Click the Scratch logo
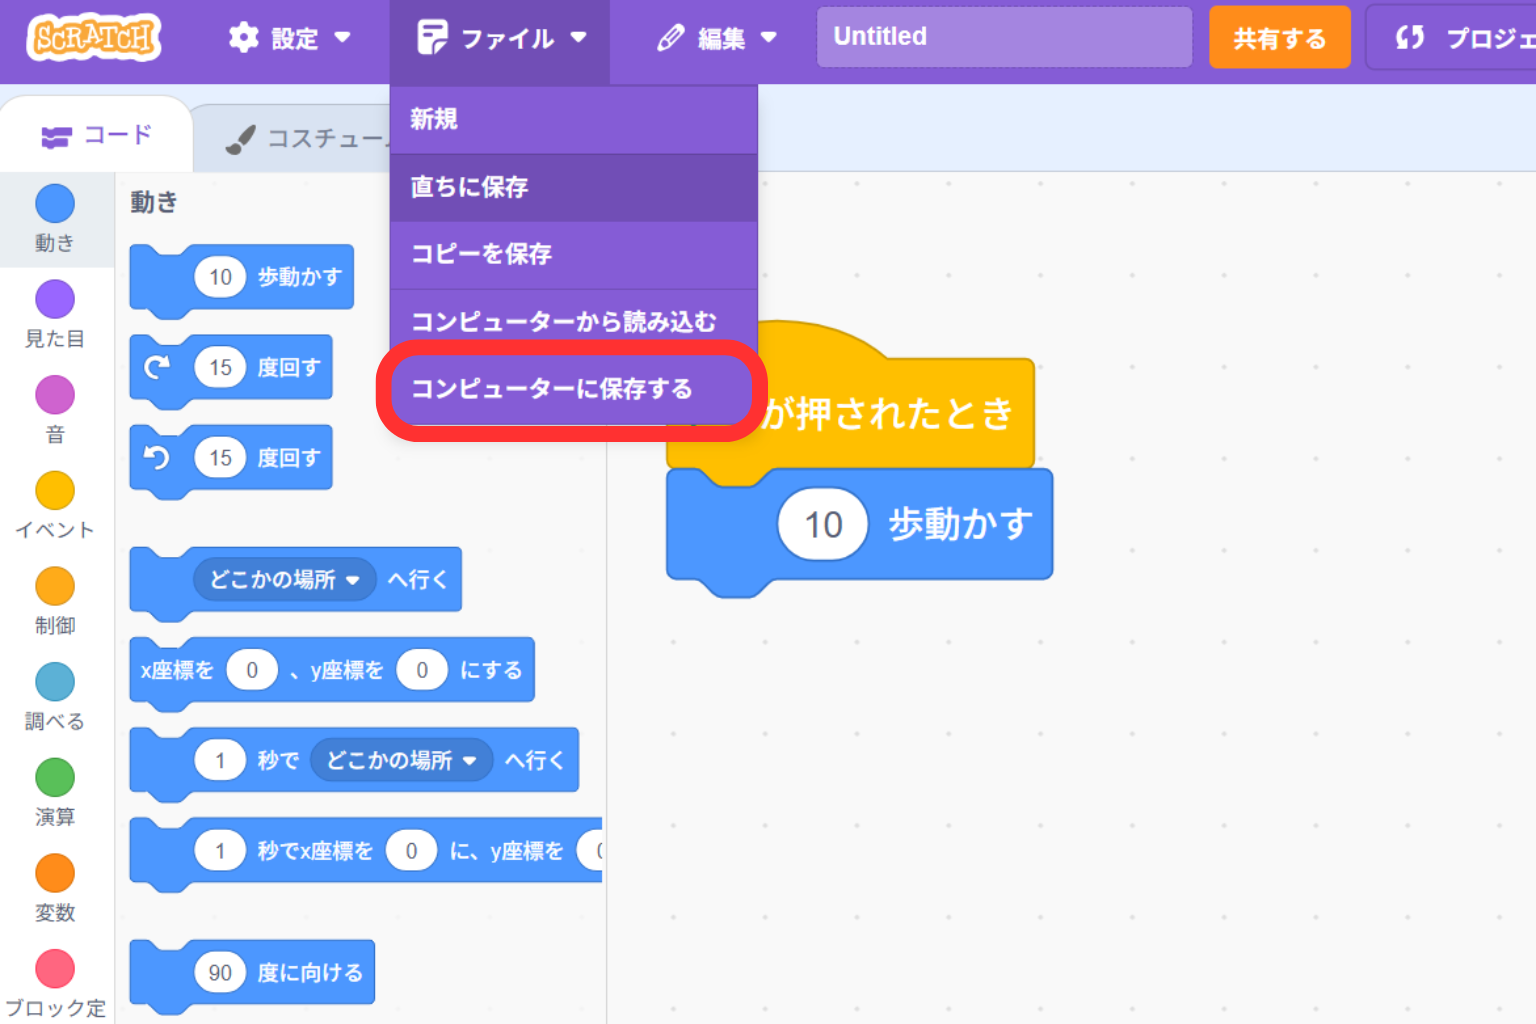Viewport: 1536px width, 1024px height. click(92, 40)
